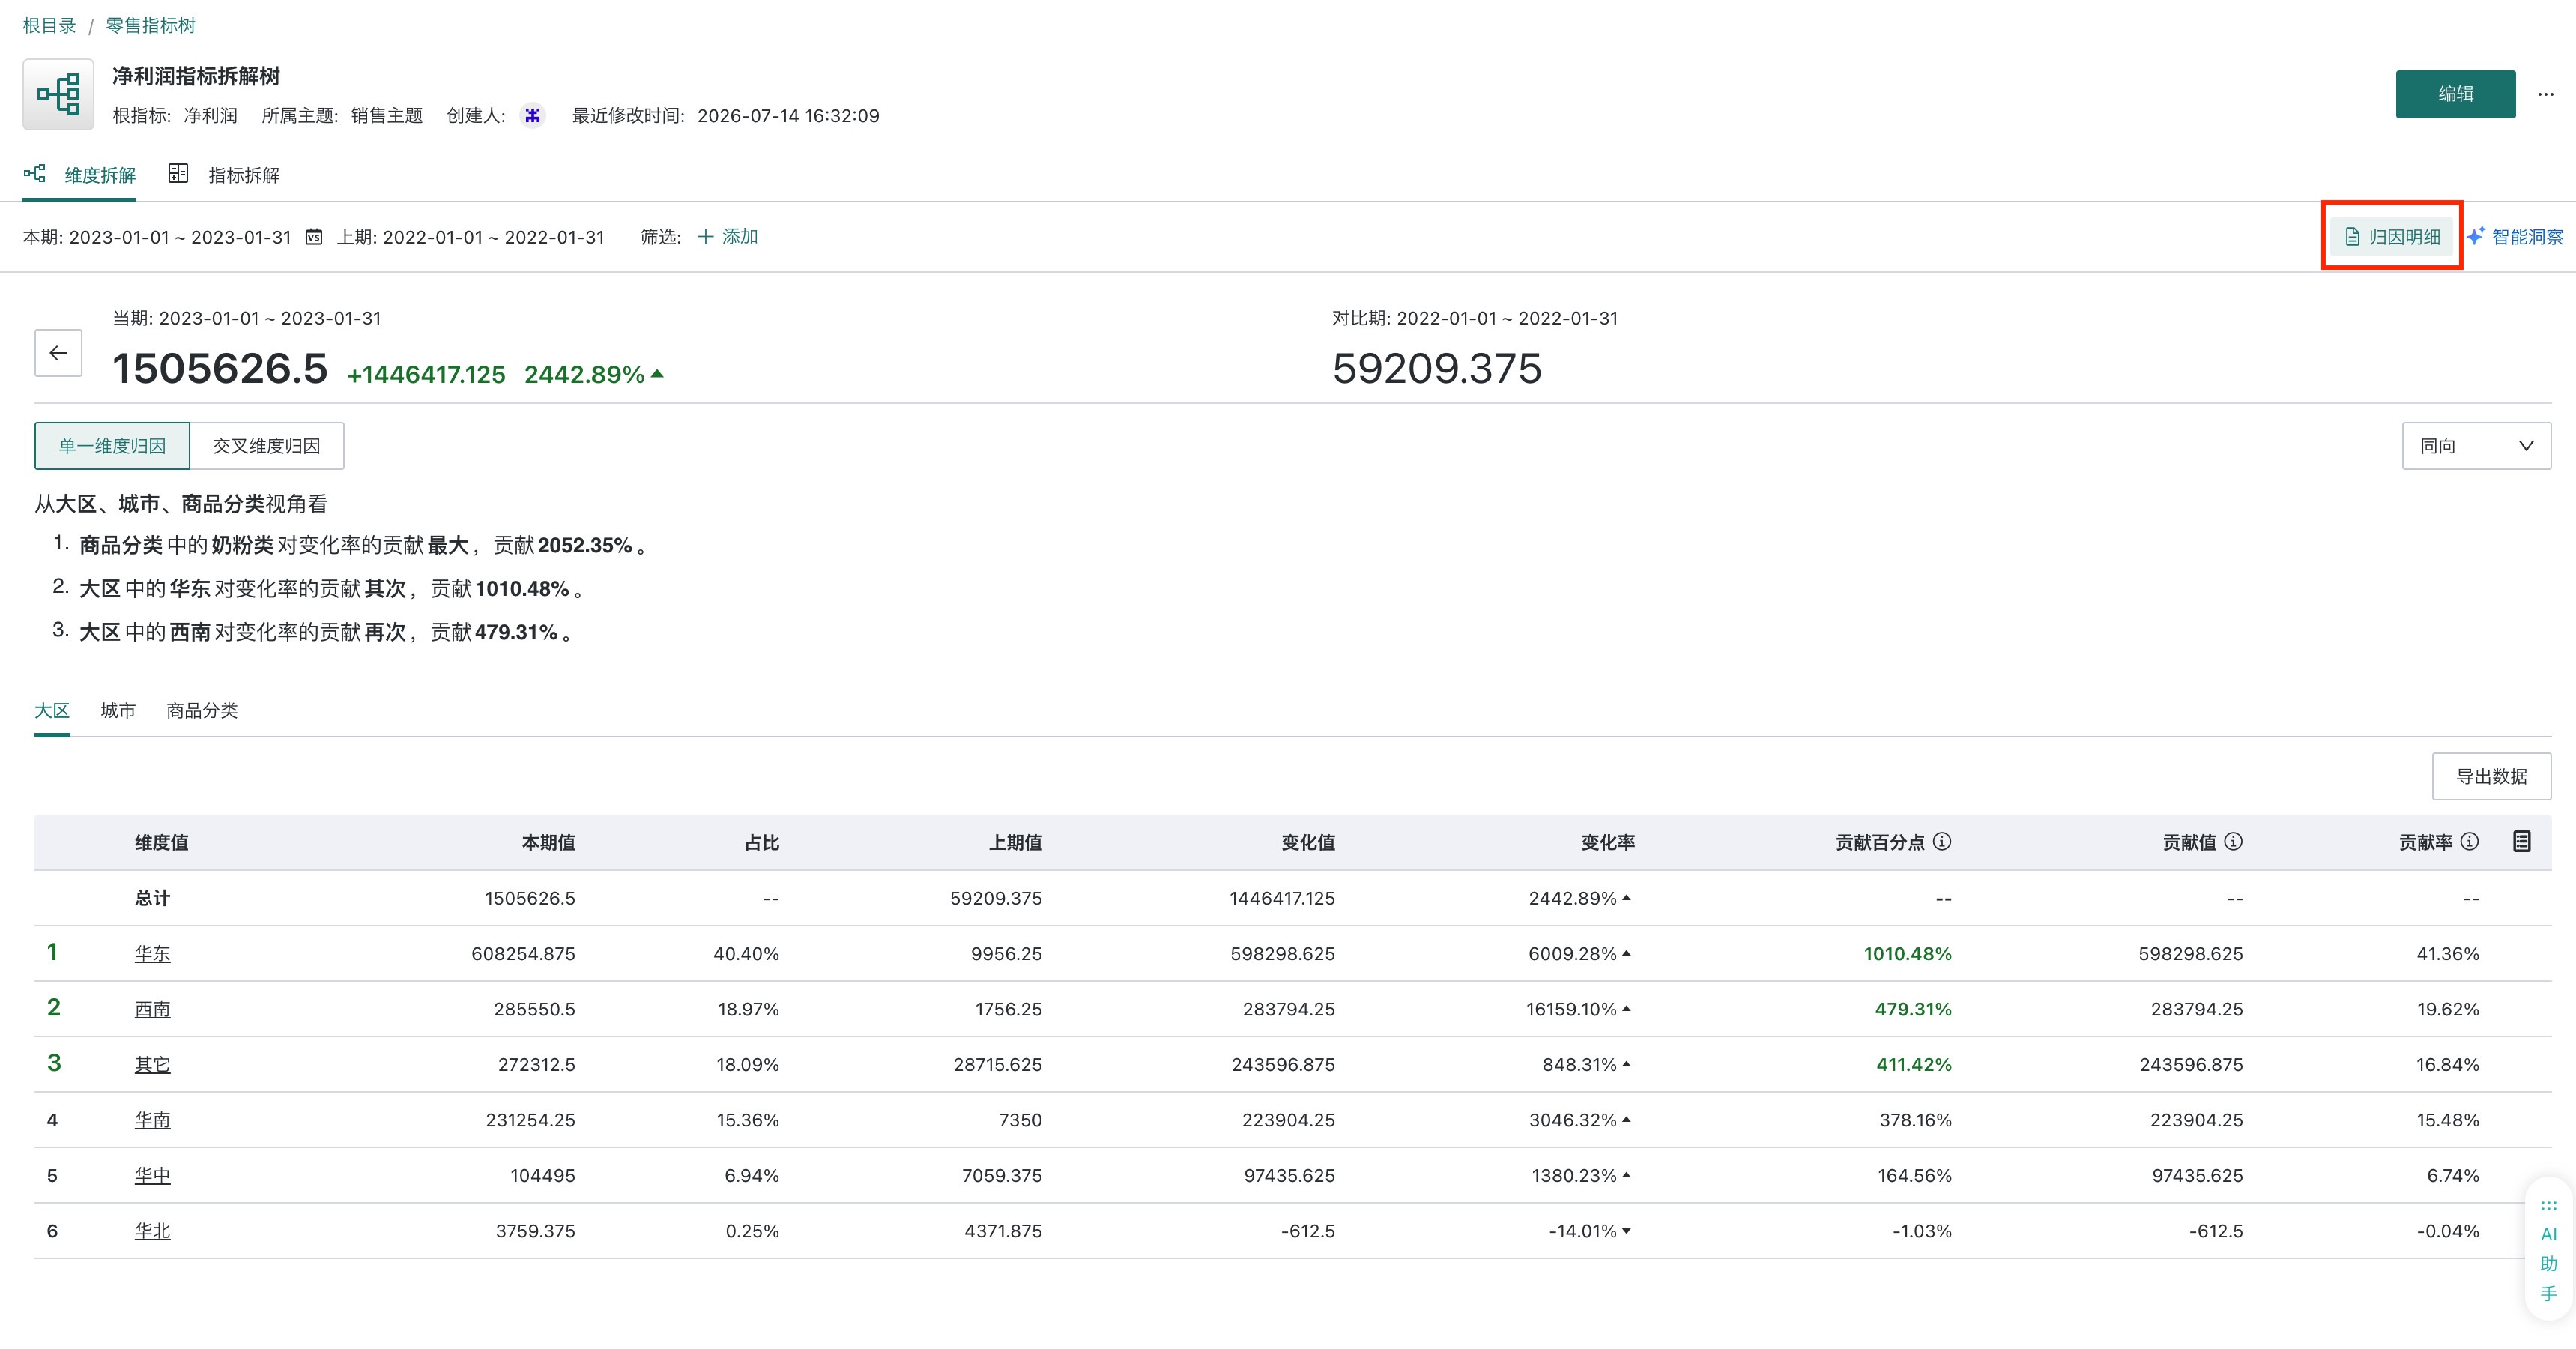Click the info icon next to 贡献值
Viewport: 2576px width, 1349px height.
[x=2233, y=842]
